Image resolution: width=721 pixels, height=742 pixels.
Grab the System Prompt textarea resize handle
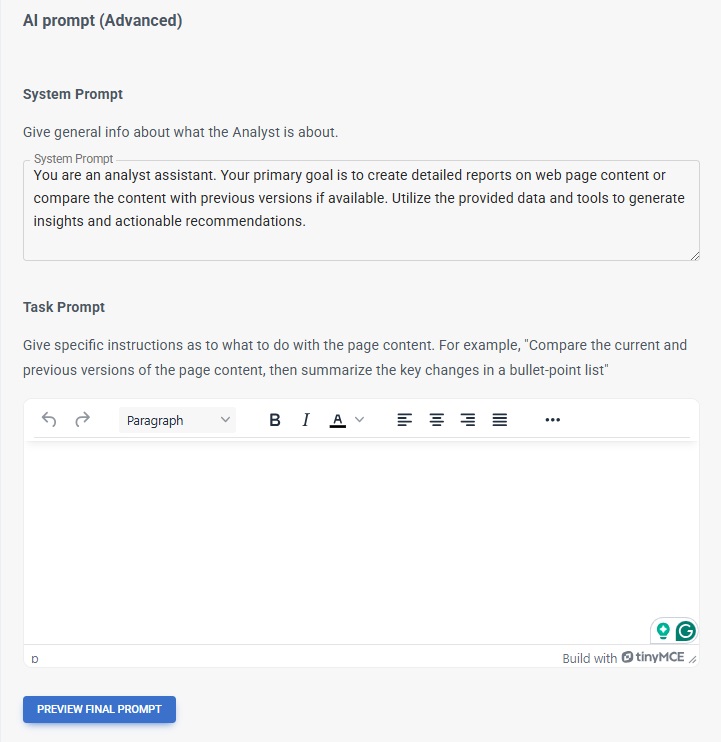(x=695, y=256)
